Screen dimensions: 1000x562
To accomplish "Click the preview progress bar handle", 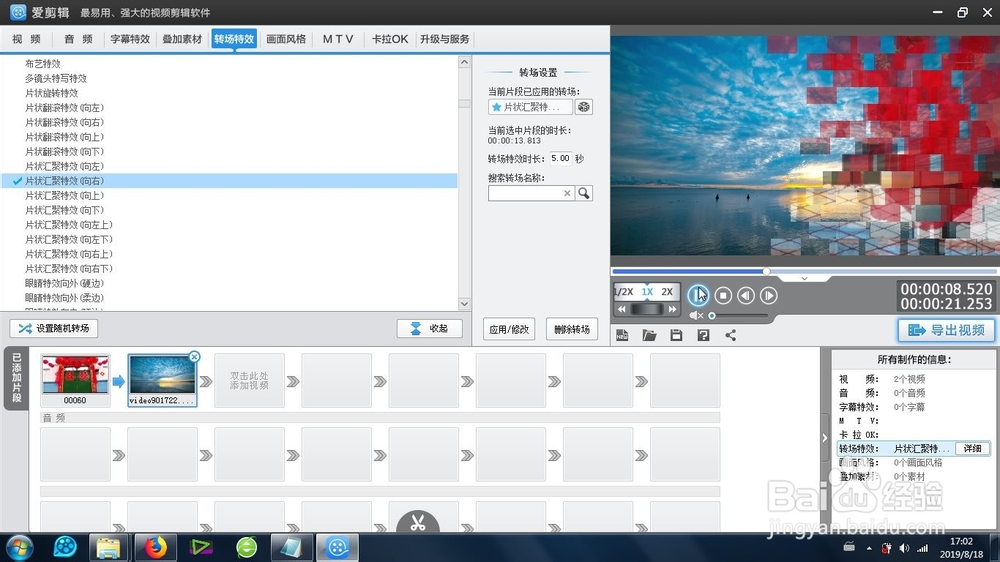I will (x=766, y=271).
